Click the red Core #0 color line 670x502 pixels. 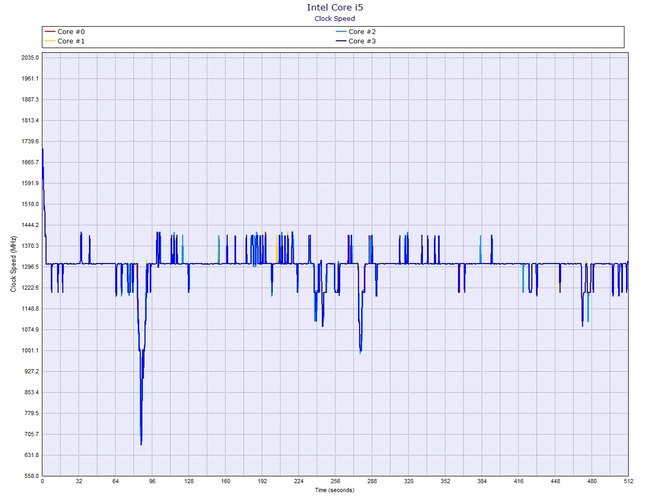[50, 32]
